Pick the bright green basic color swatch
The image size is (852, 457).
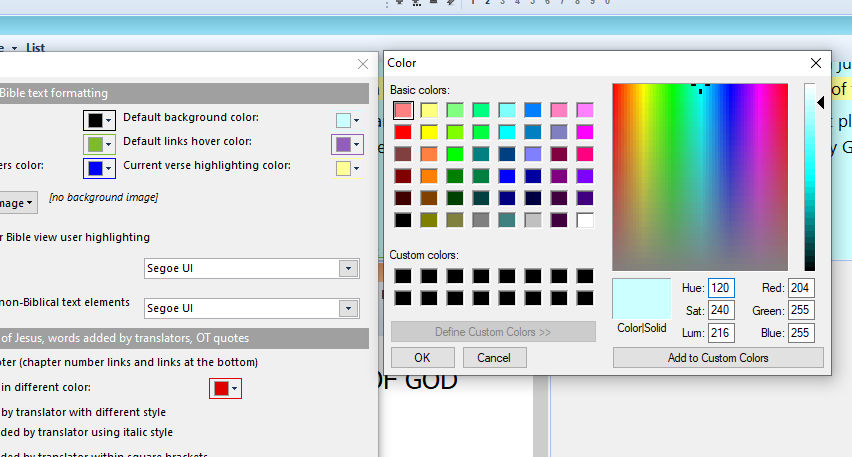[455, 154]
